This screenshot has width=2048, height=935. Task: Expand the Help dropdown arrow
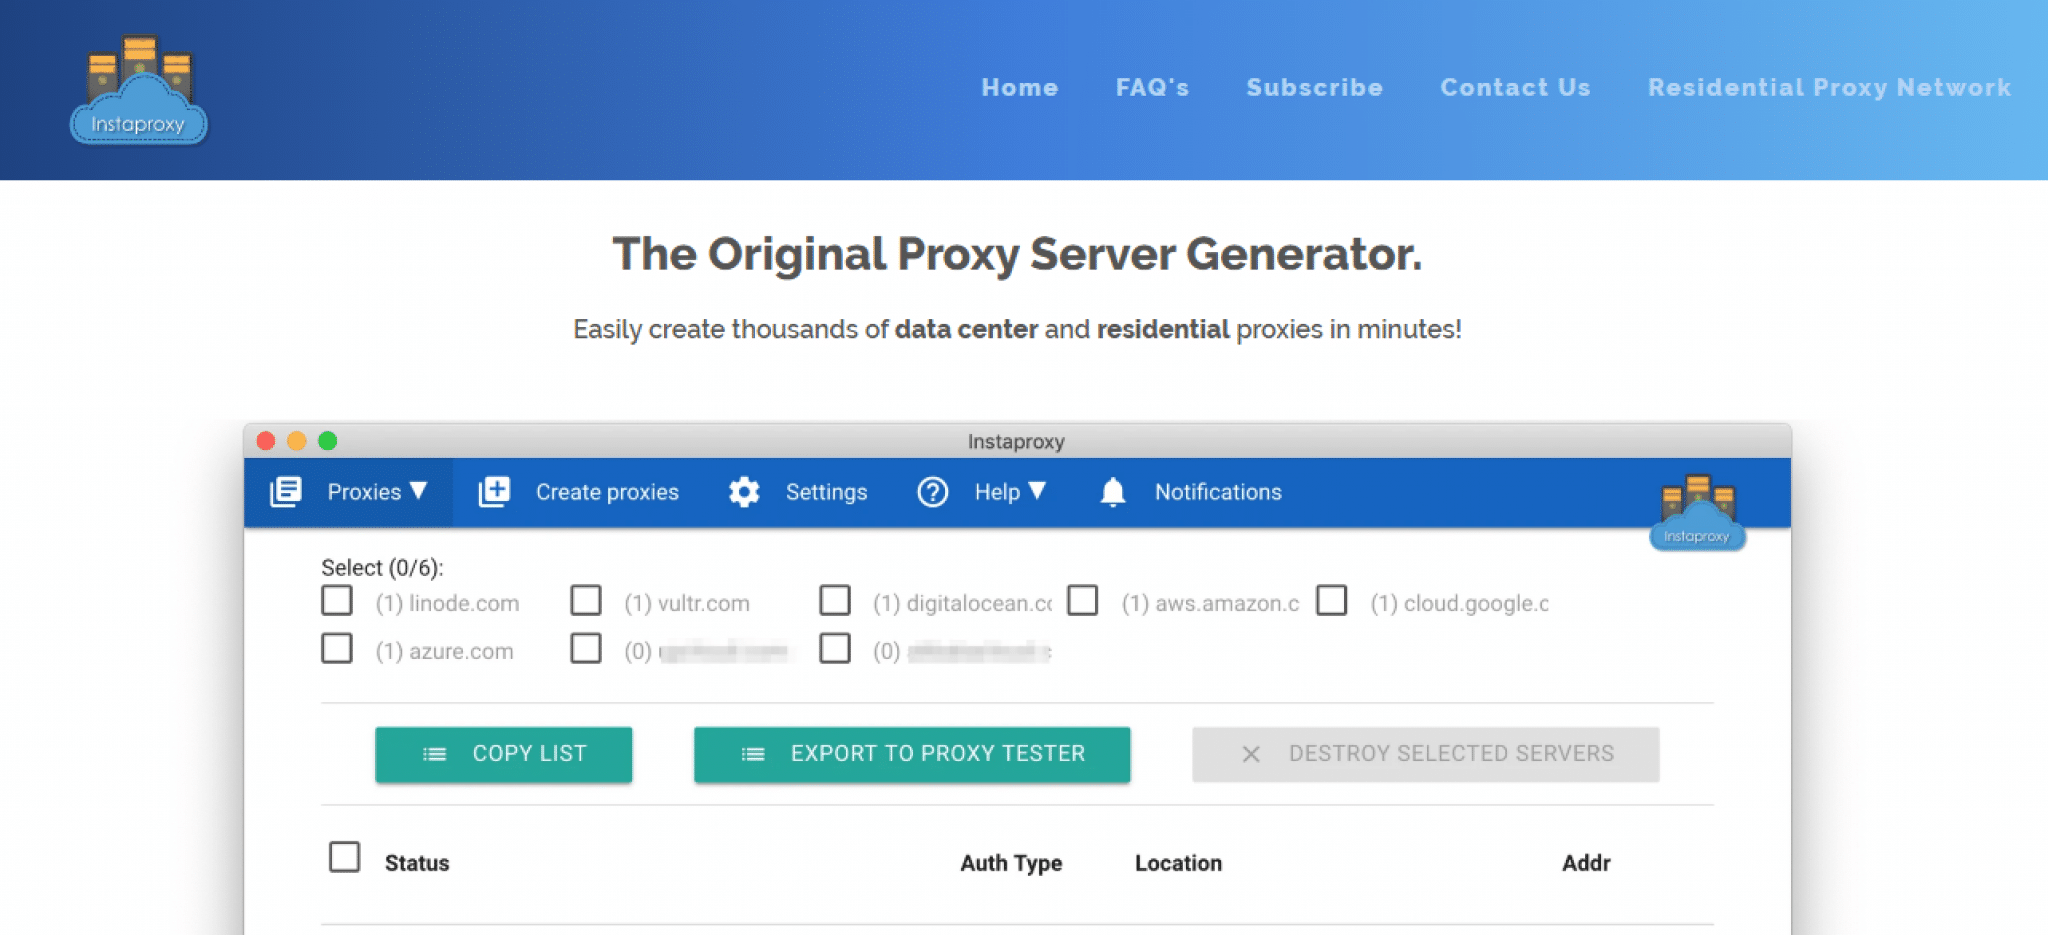pos(1037,490)
